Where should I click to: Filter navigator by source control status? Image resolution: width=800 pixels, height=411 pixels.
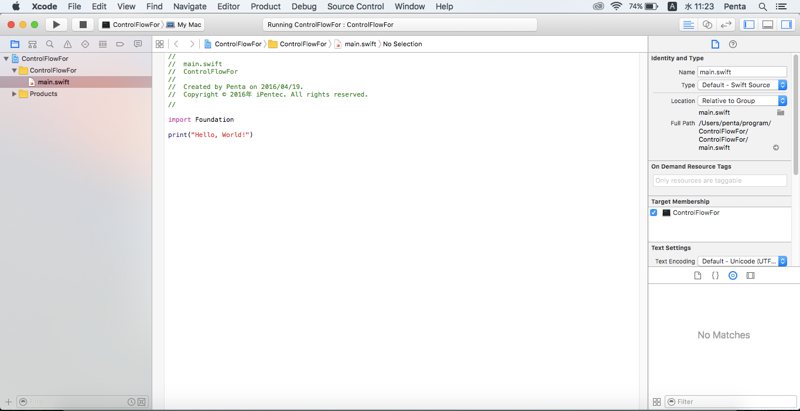point(141,402)
